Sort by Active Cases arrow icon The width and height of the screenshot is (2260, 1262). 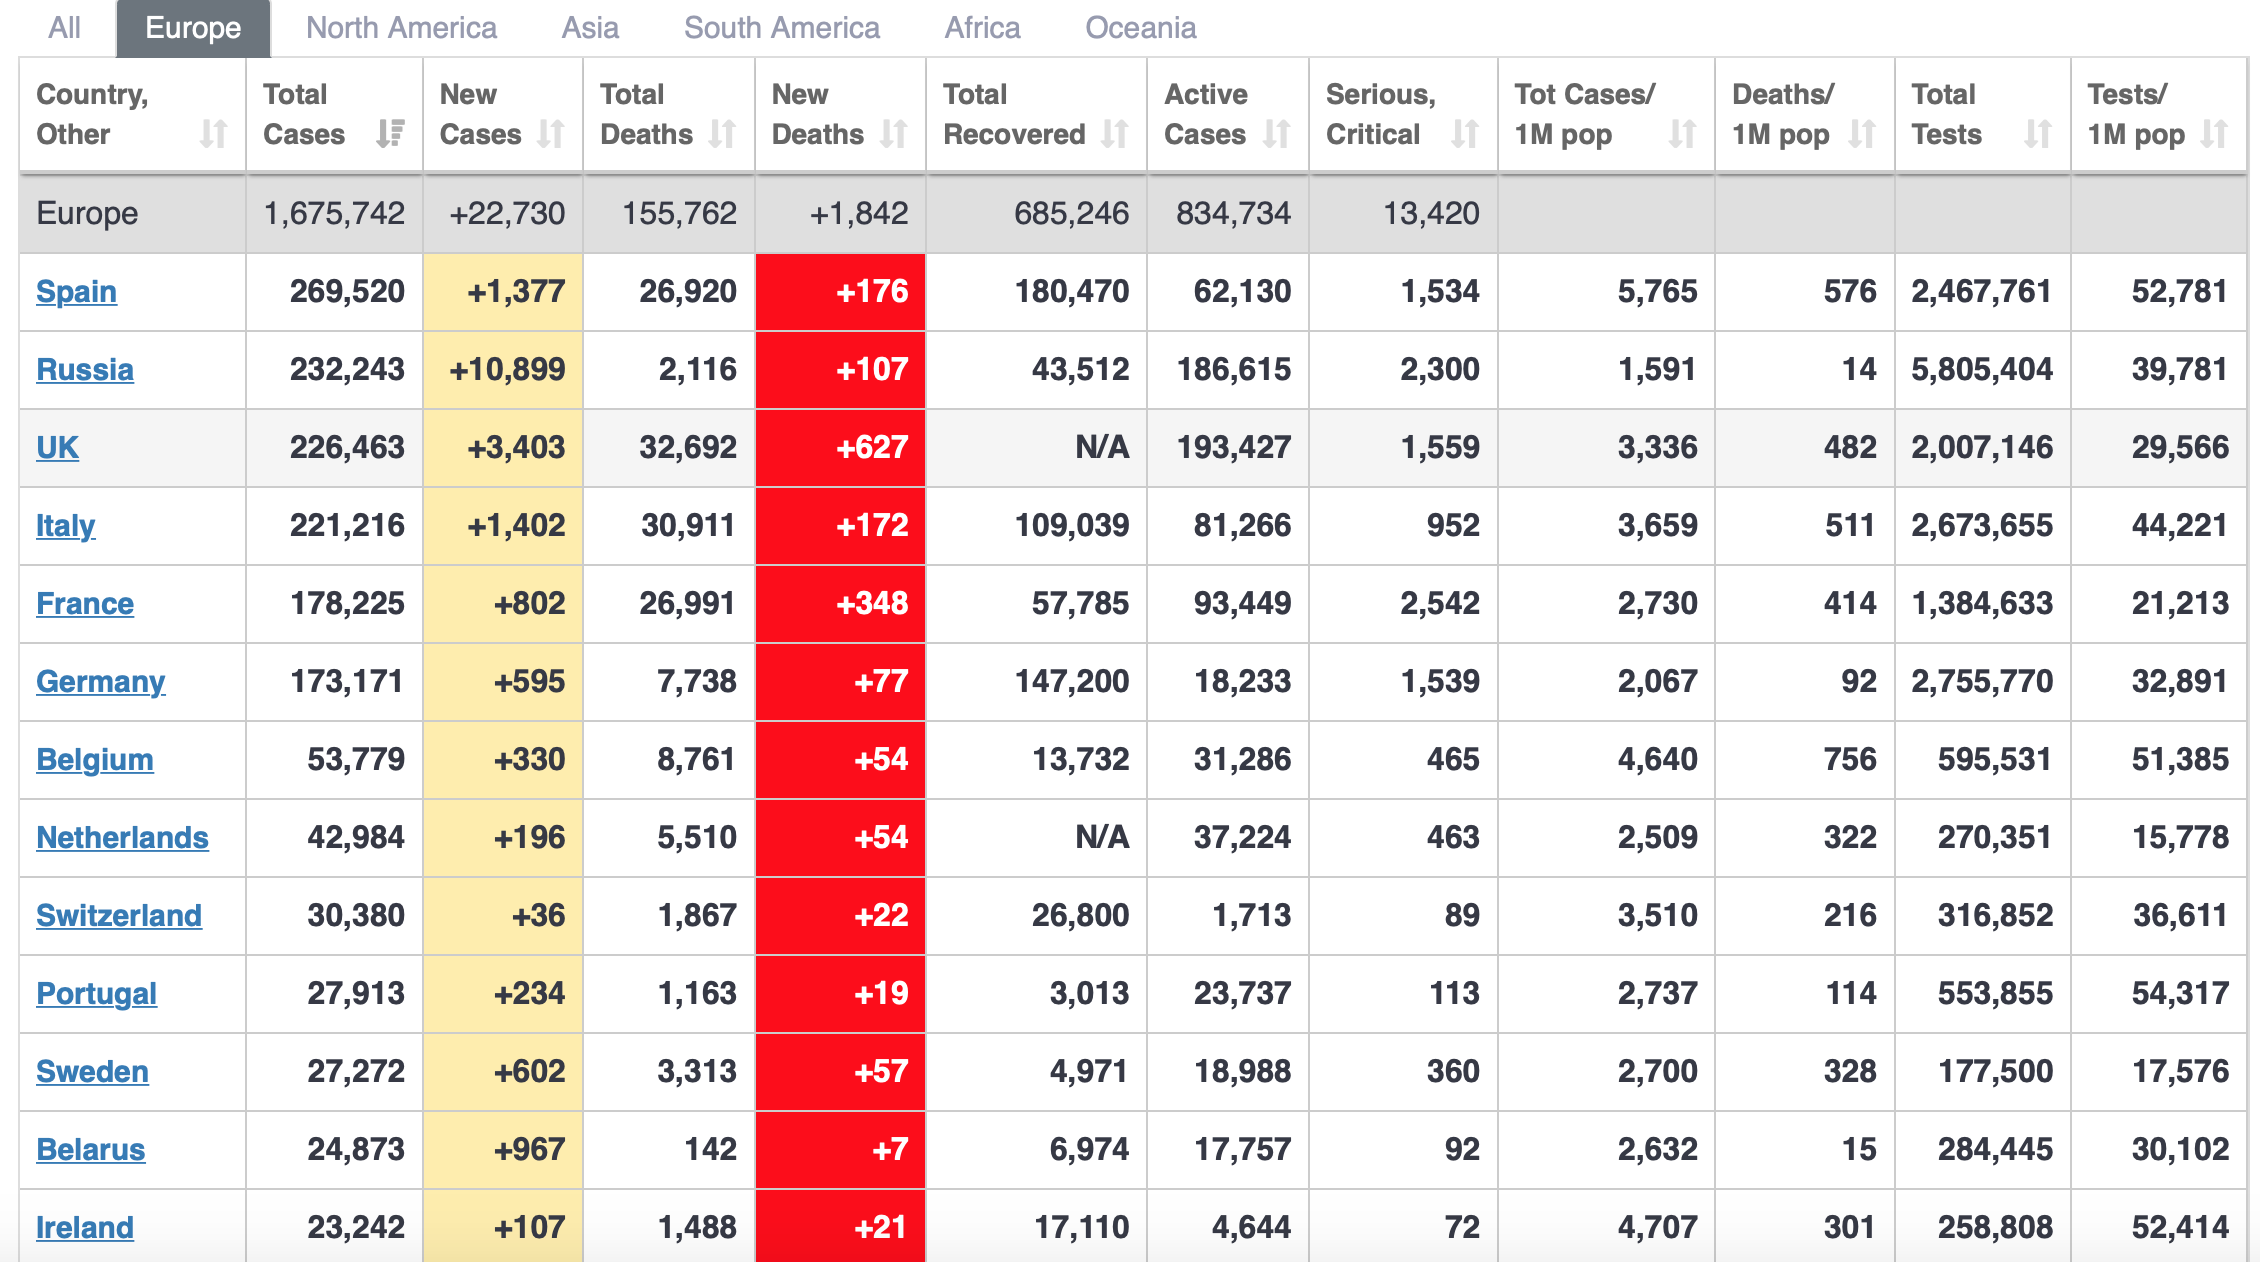click(1276, 134)
